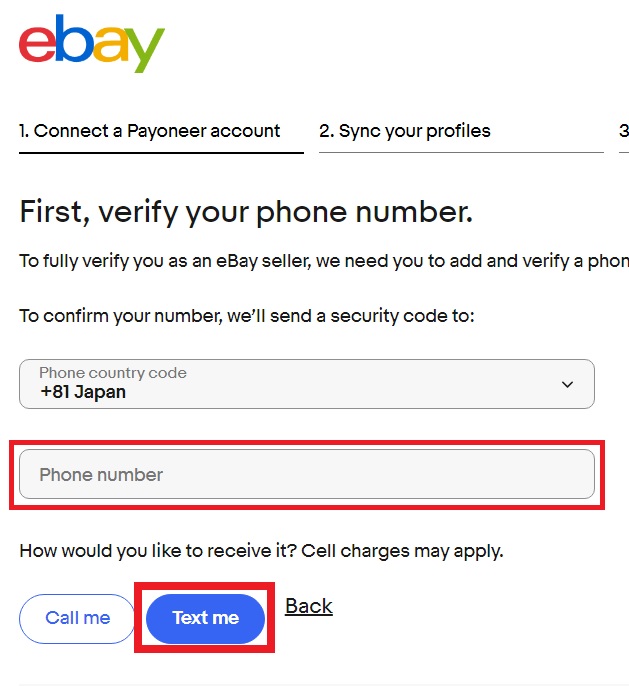Select the +81 Japan value text

pyautogui.click(x=83, y=392)
